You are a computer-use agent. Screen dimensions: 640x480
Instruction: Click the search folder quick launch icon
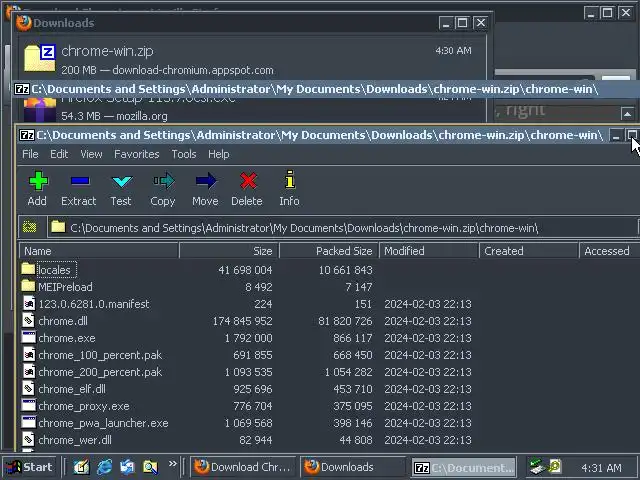pos(150,467)
